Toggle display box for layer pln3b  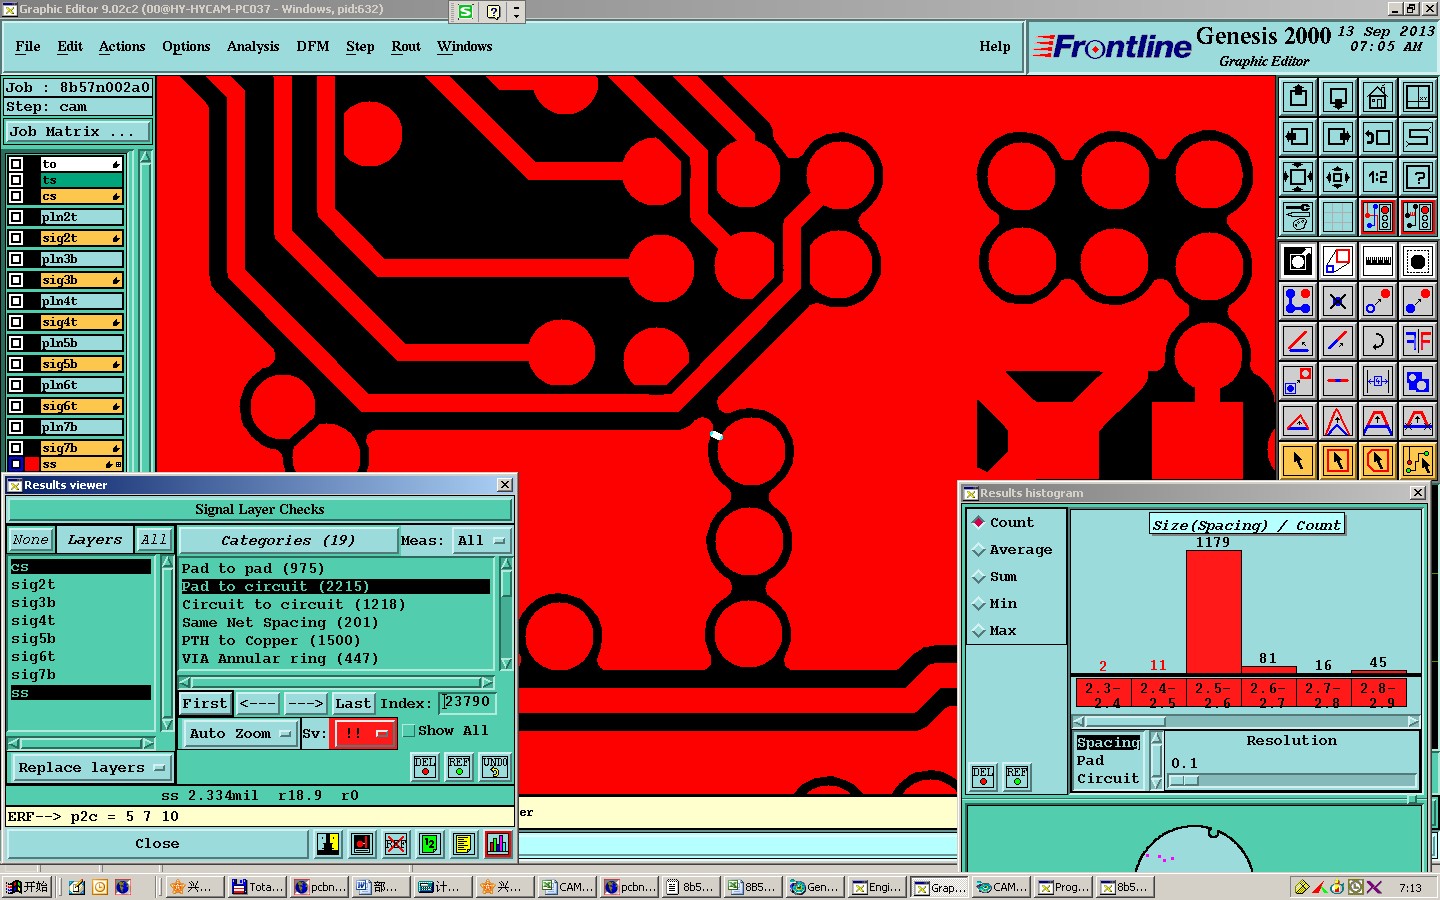tap(16, 259)
